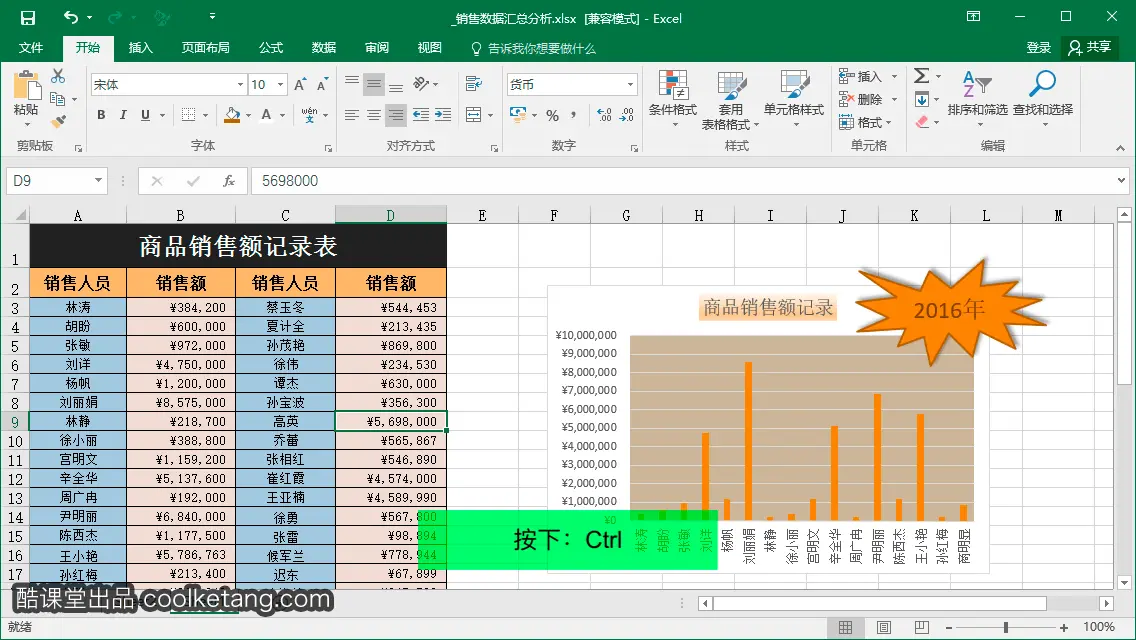Viewport: 1136px width, 640px height.
Task: Switch to the 页面布局 Page Layout tab
Action: [206, 48]
